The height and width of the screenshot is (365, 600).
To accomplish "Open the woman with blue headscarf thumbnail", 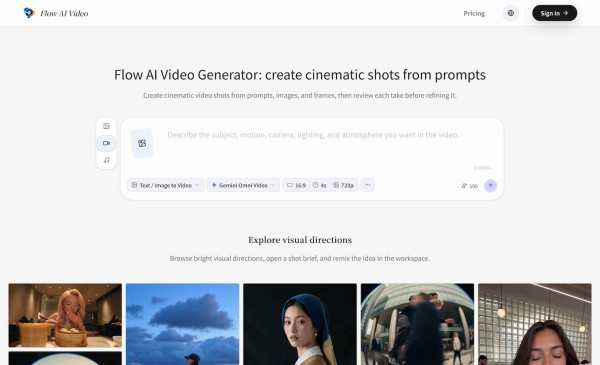I will [300, 324].
